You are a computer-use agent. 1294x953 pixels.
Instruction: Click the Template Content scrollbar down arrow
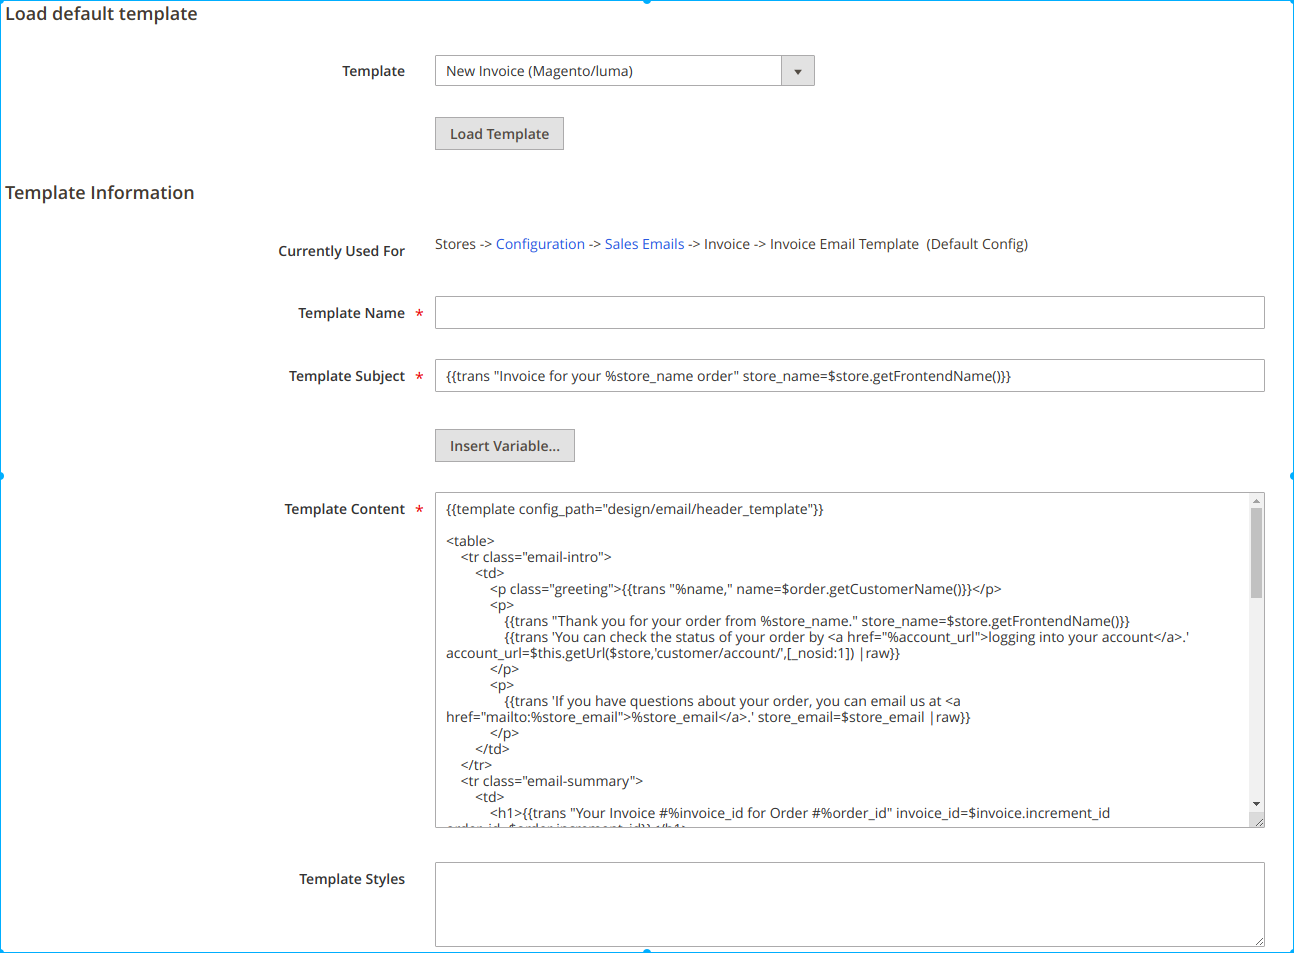(1256, 804)
